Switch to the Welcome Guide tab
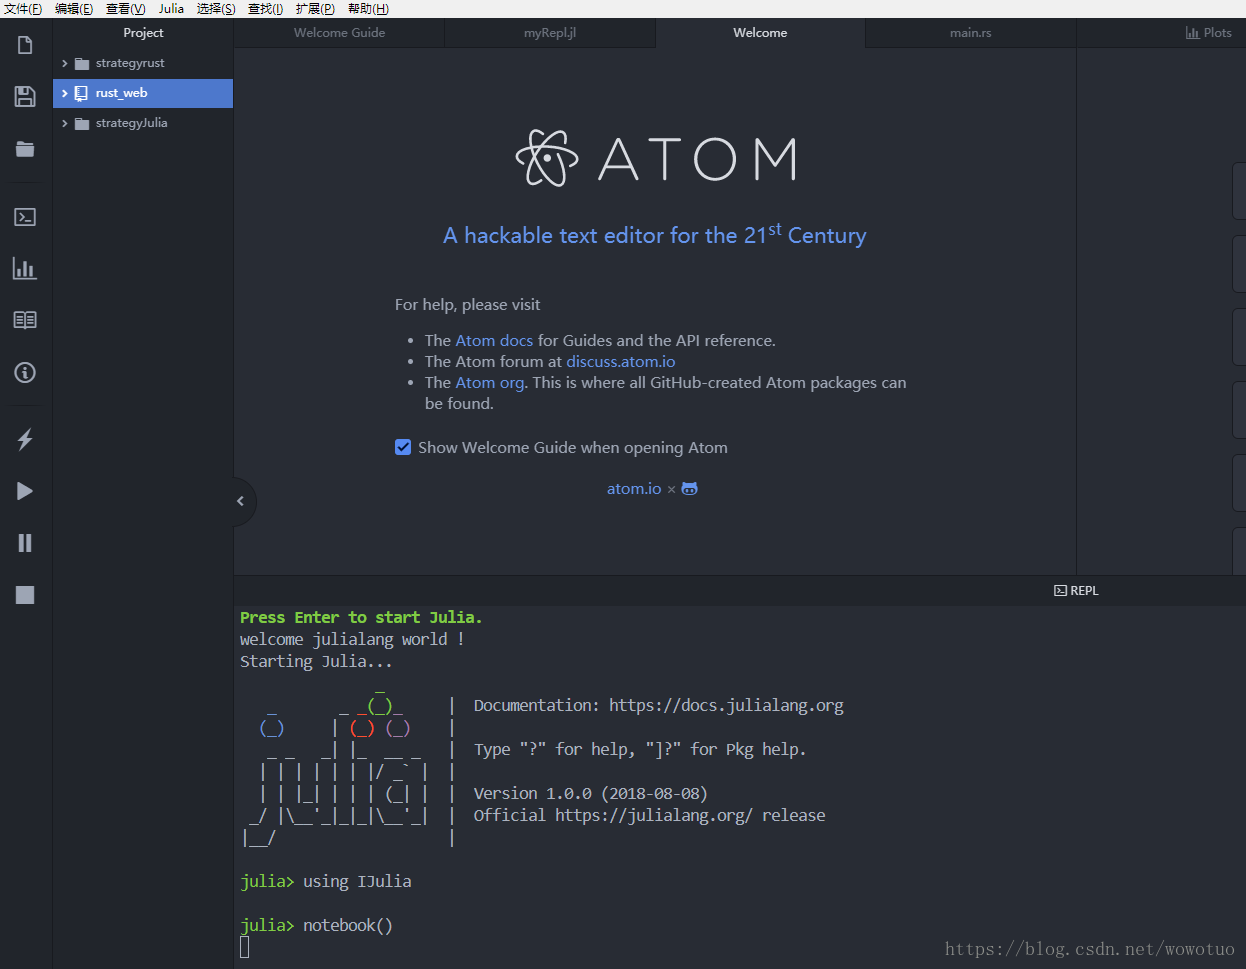The image size is (1246, 969). point(339,33)
